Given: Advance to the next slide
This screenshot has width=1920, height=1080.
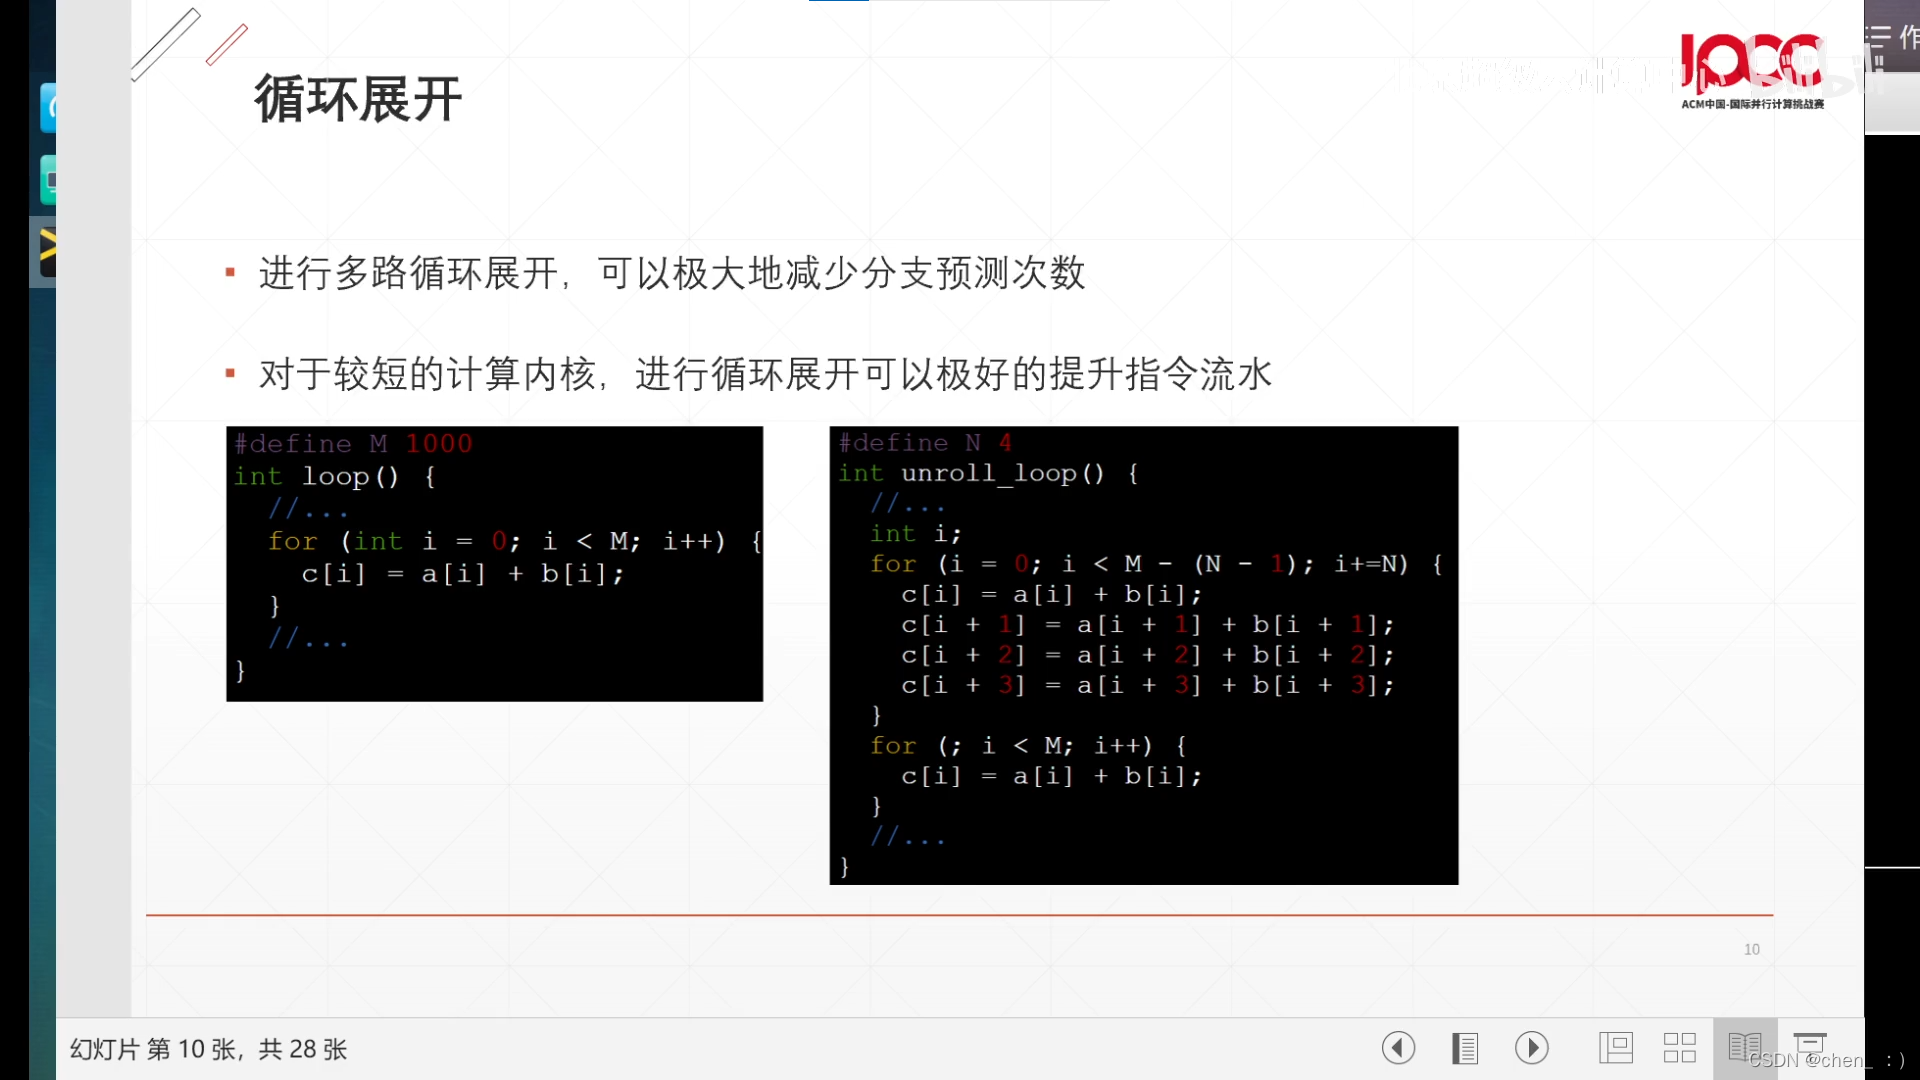Looking at the screenshot, I should point(1531,1048).
